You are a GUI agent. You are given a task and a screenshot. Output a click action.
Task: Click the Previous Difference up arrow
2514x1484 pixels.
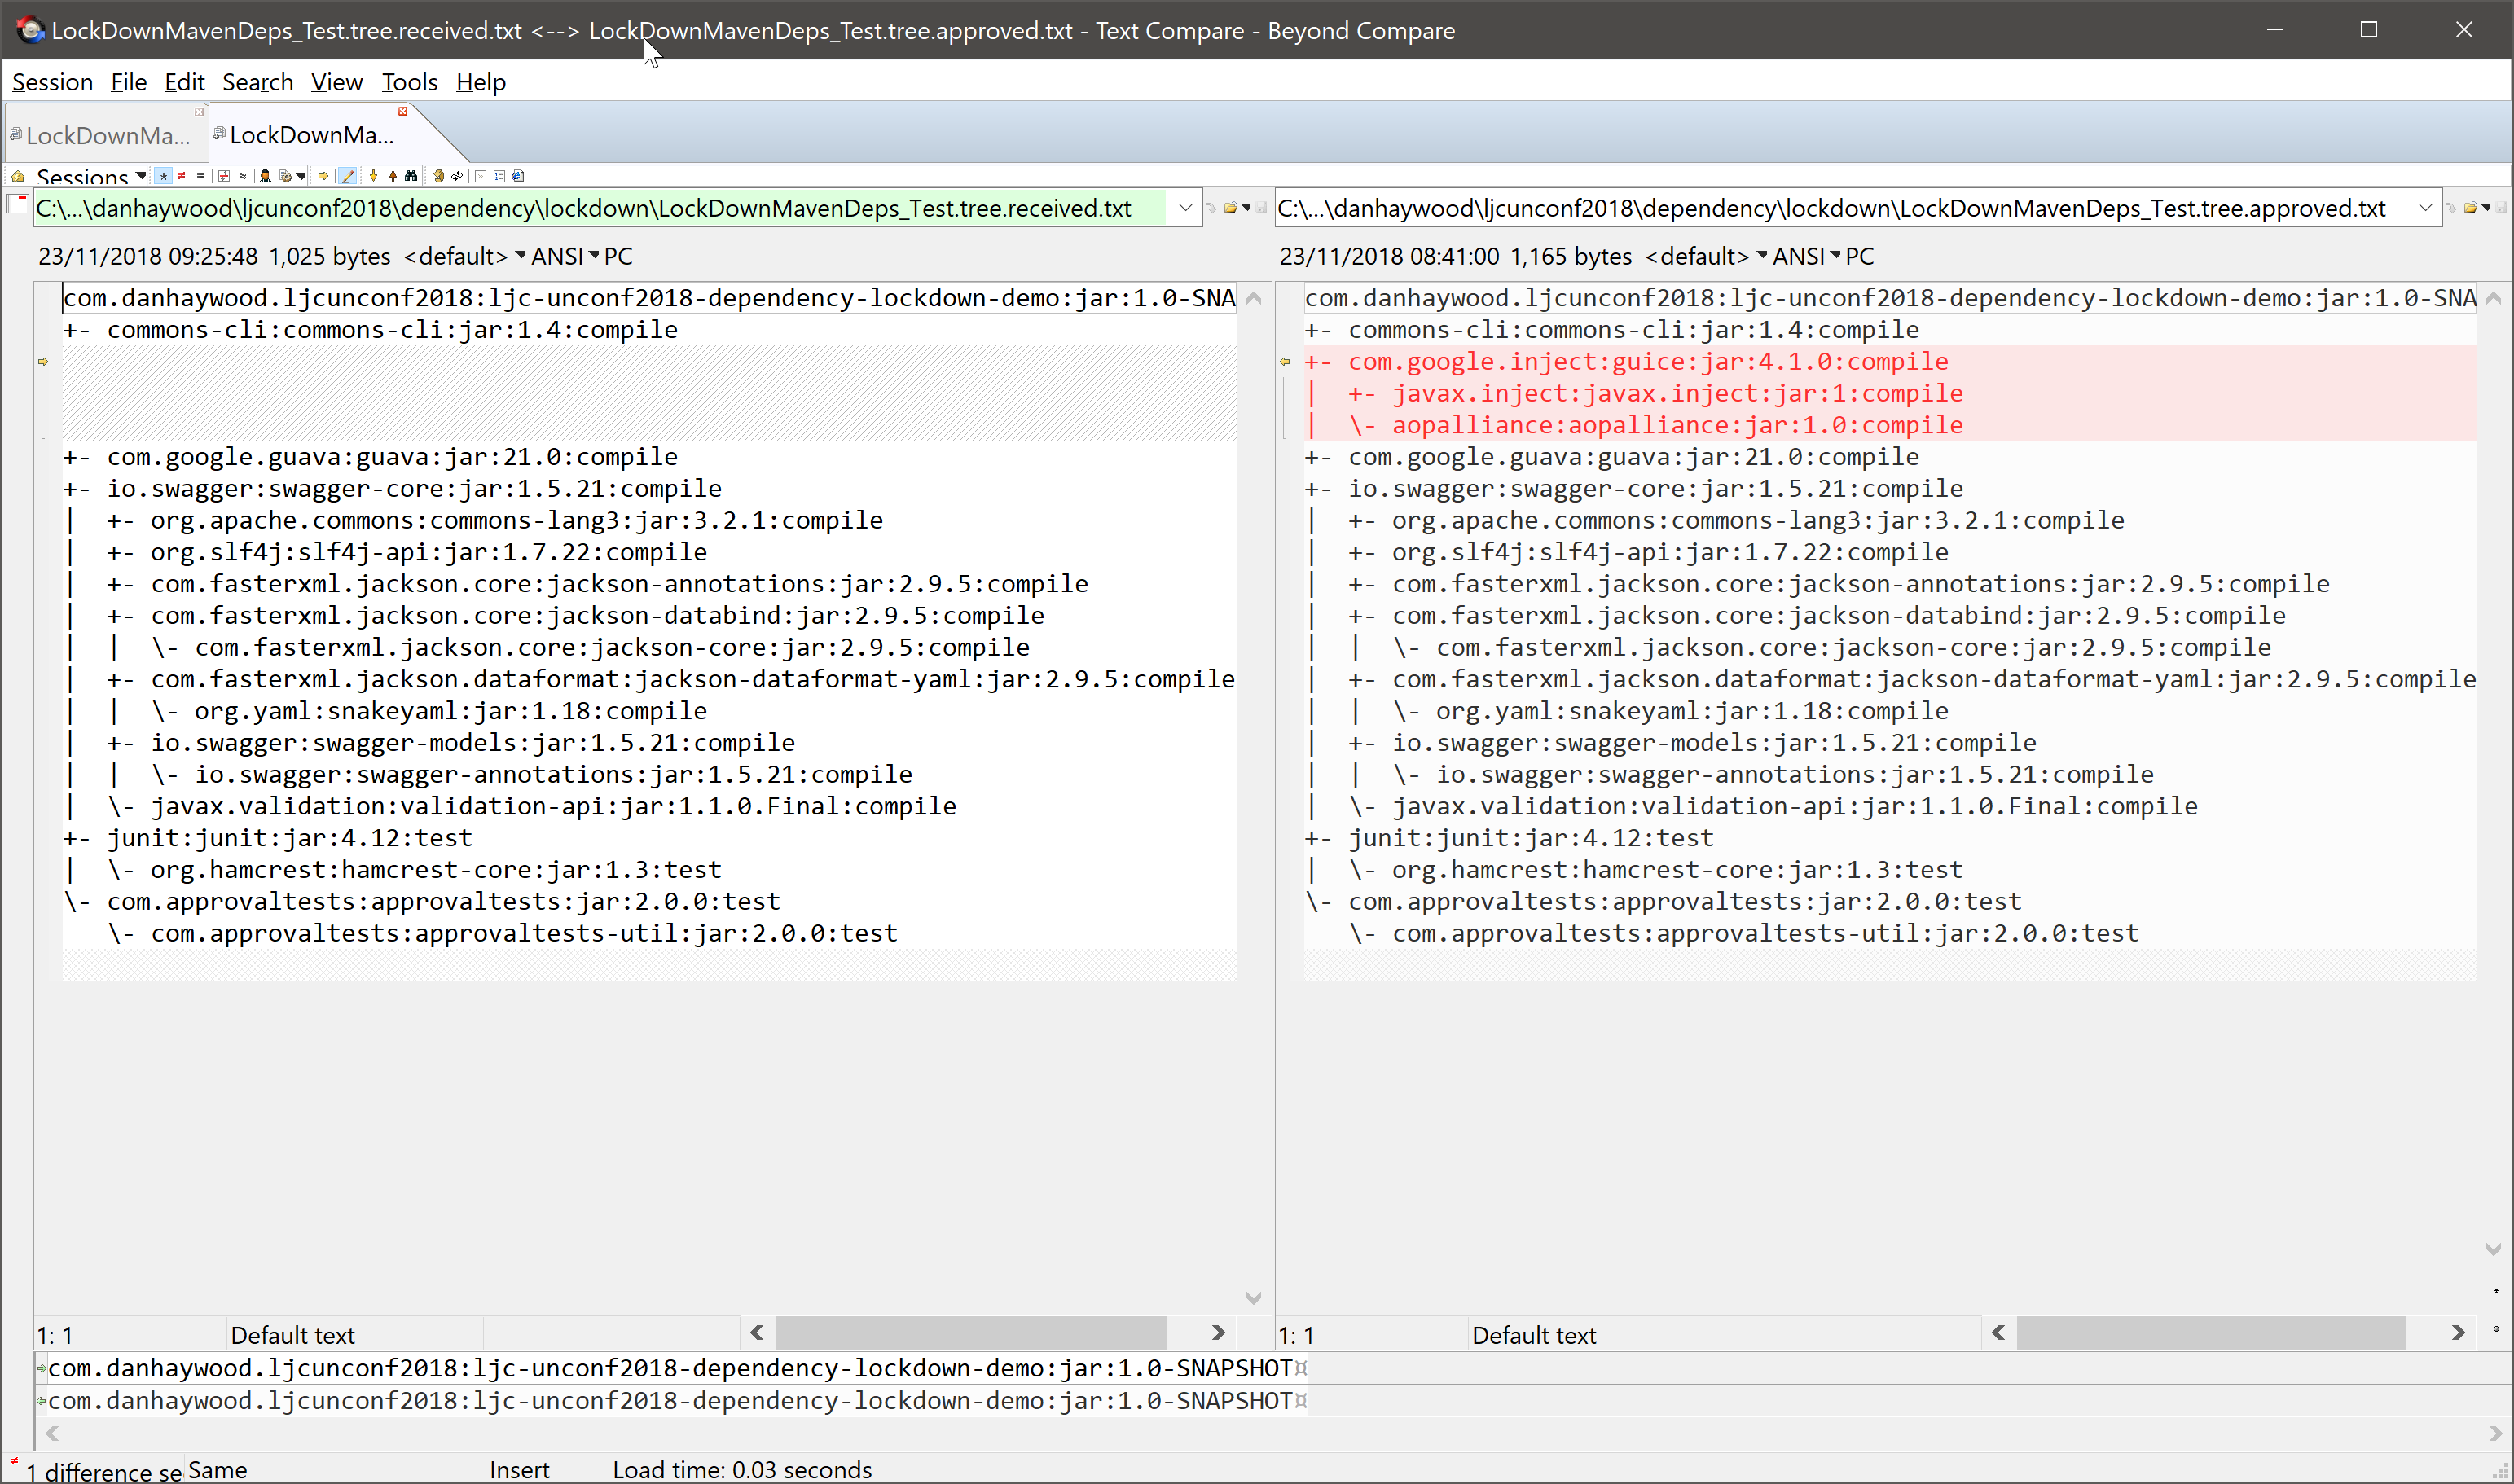[x=393, y=176]
